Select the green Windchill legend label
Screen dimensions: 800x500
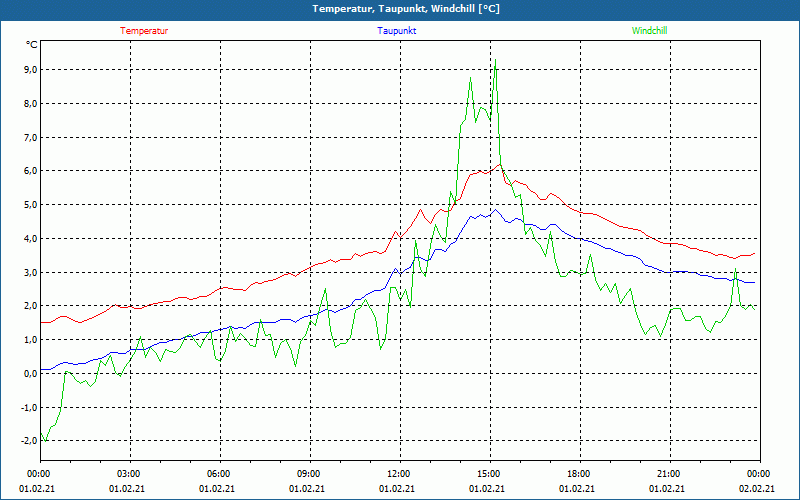(649, 31)
